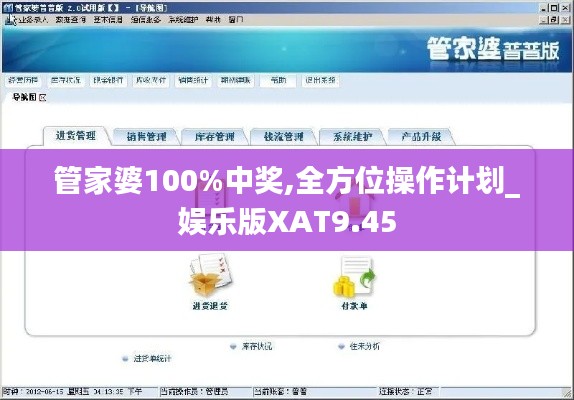Click the 当前账套 status bar entry
Image resolution: width=574 pixels, height=400 pixels.
coord(280,392)
